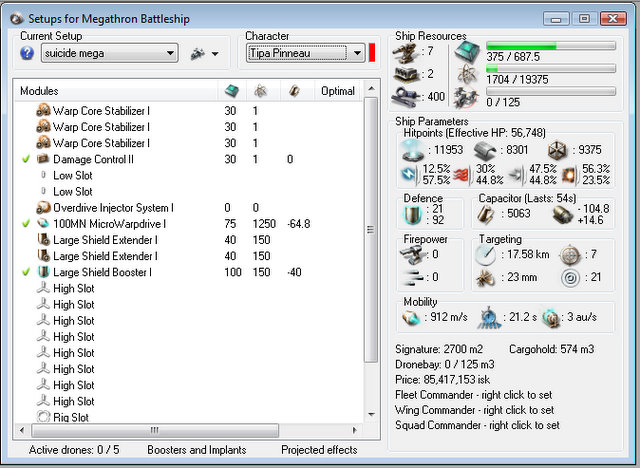Click the structure hitpoints icon
Image resolution: width=640 pixels, height=468 pixels.
tap(558, 151)
